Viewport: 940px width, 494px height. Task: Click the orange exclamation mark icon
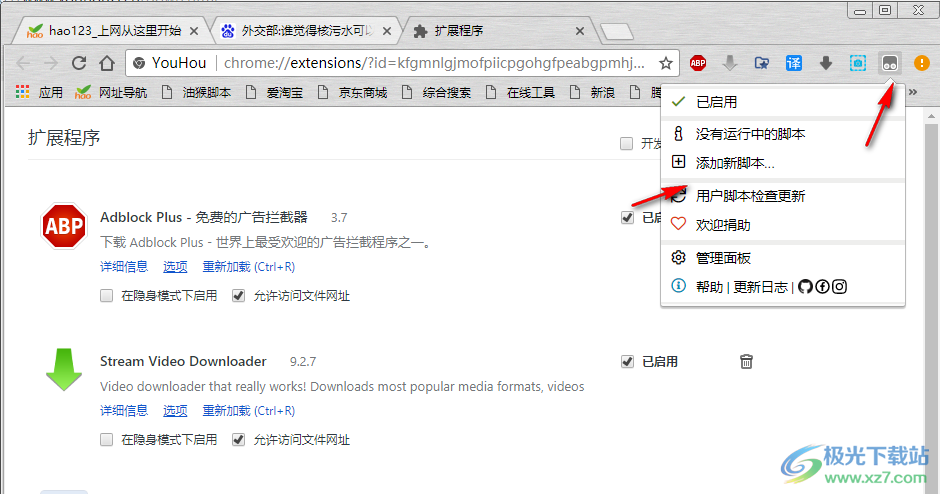click(921, 63)
